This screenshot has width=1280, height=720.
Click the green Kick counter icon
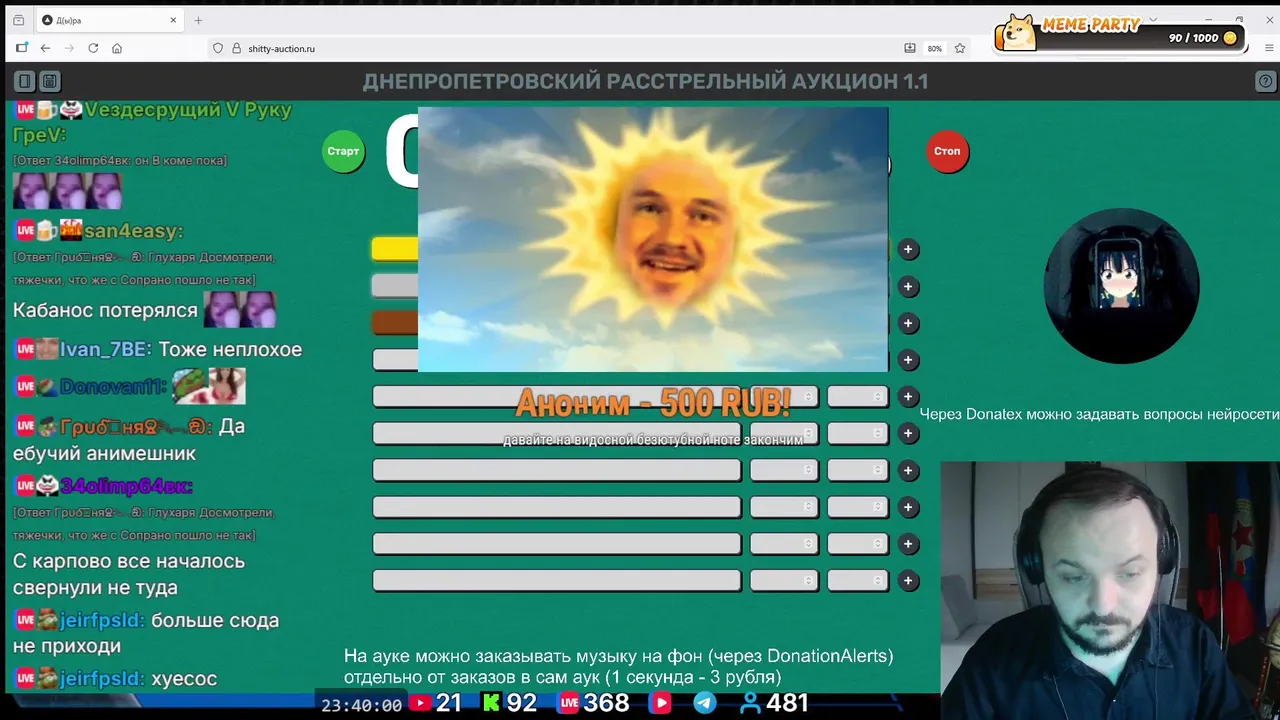coord(491,704)
